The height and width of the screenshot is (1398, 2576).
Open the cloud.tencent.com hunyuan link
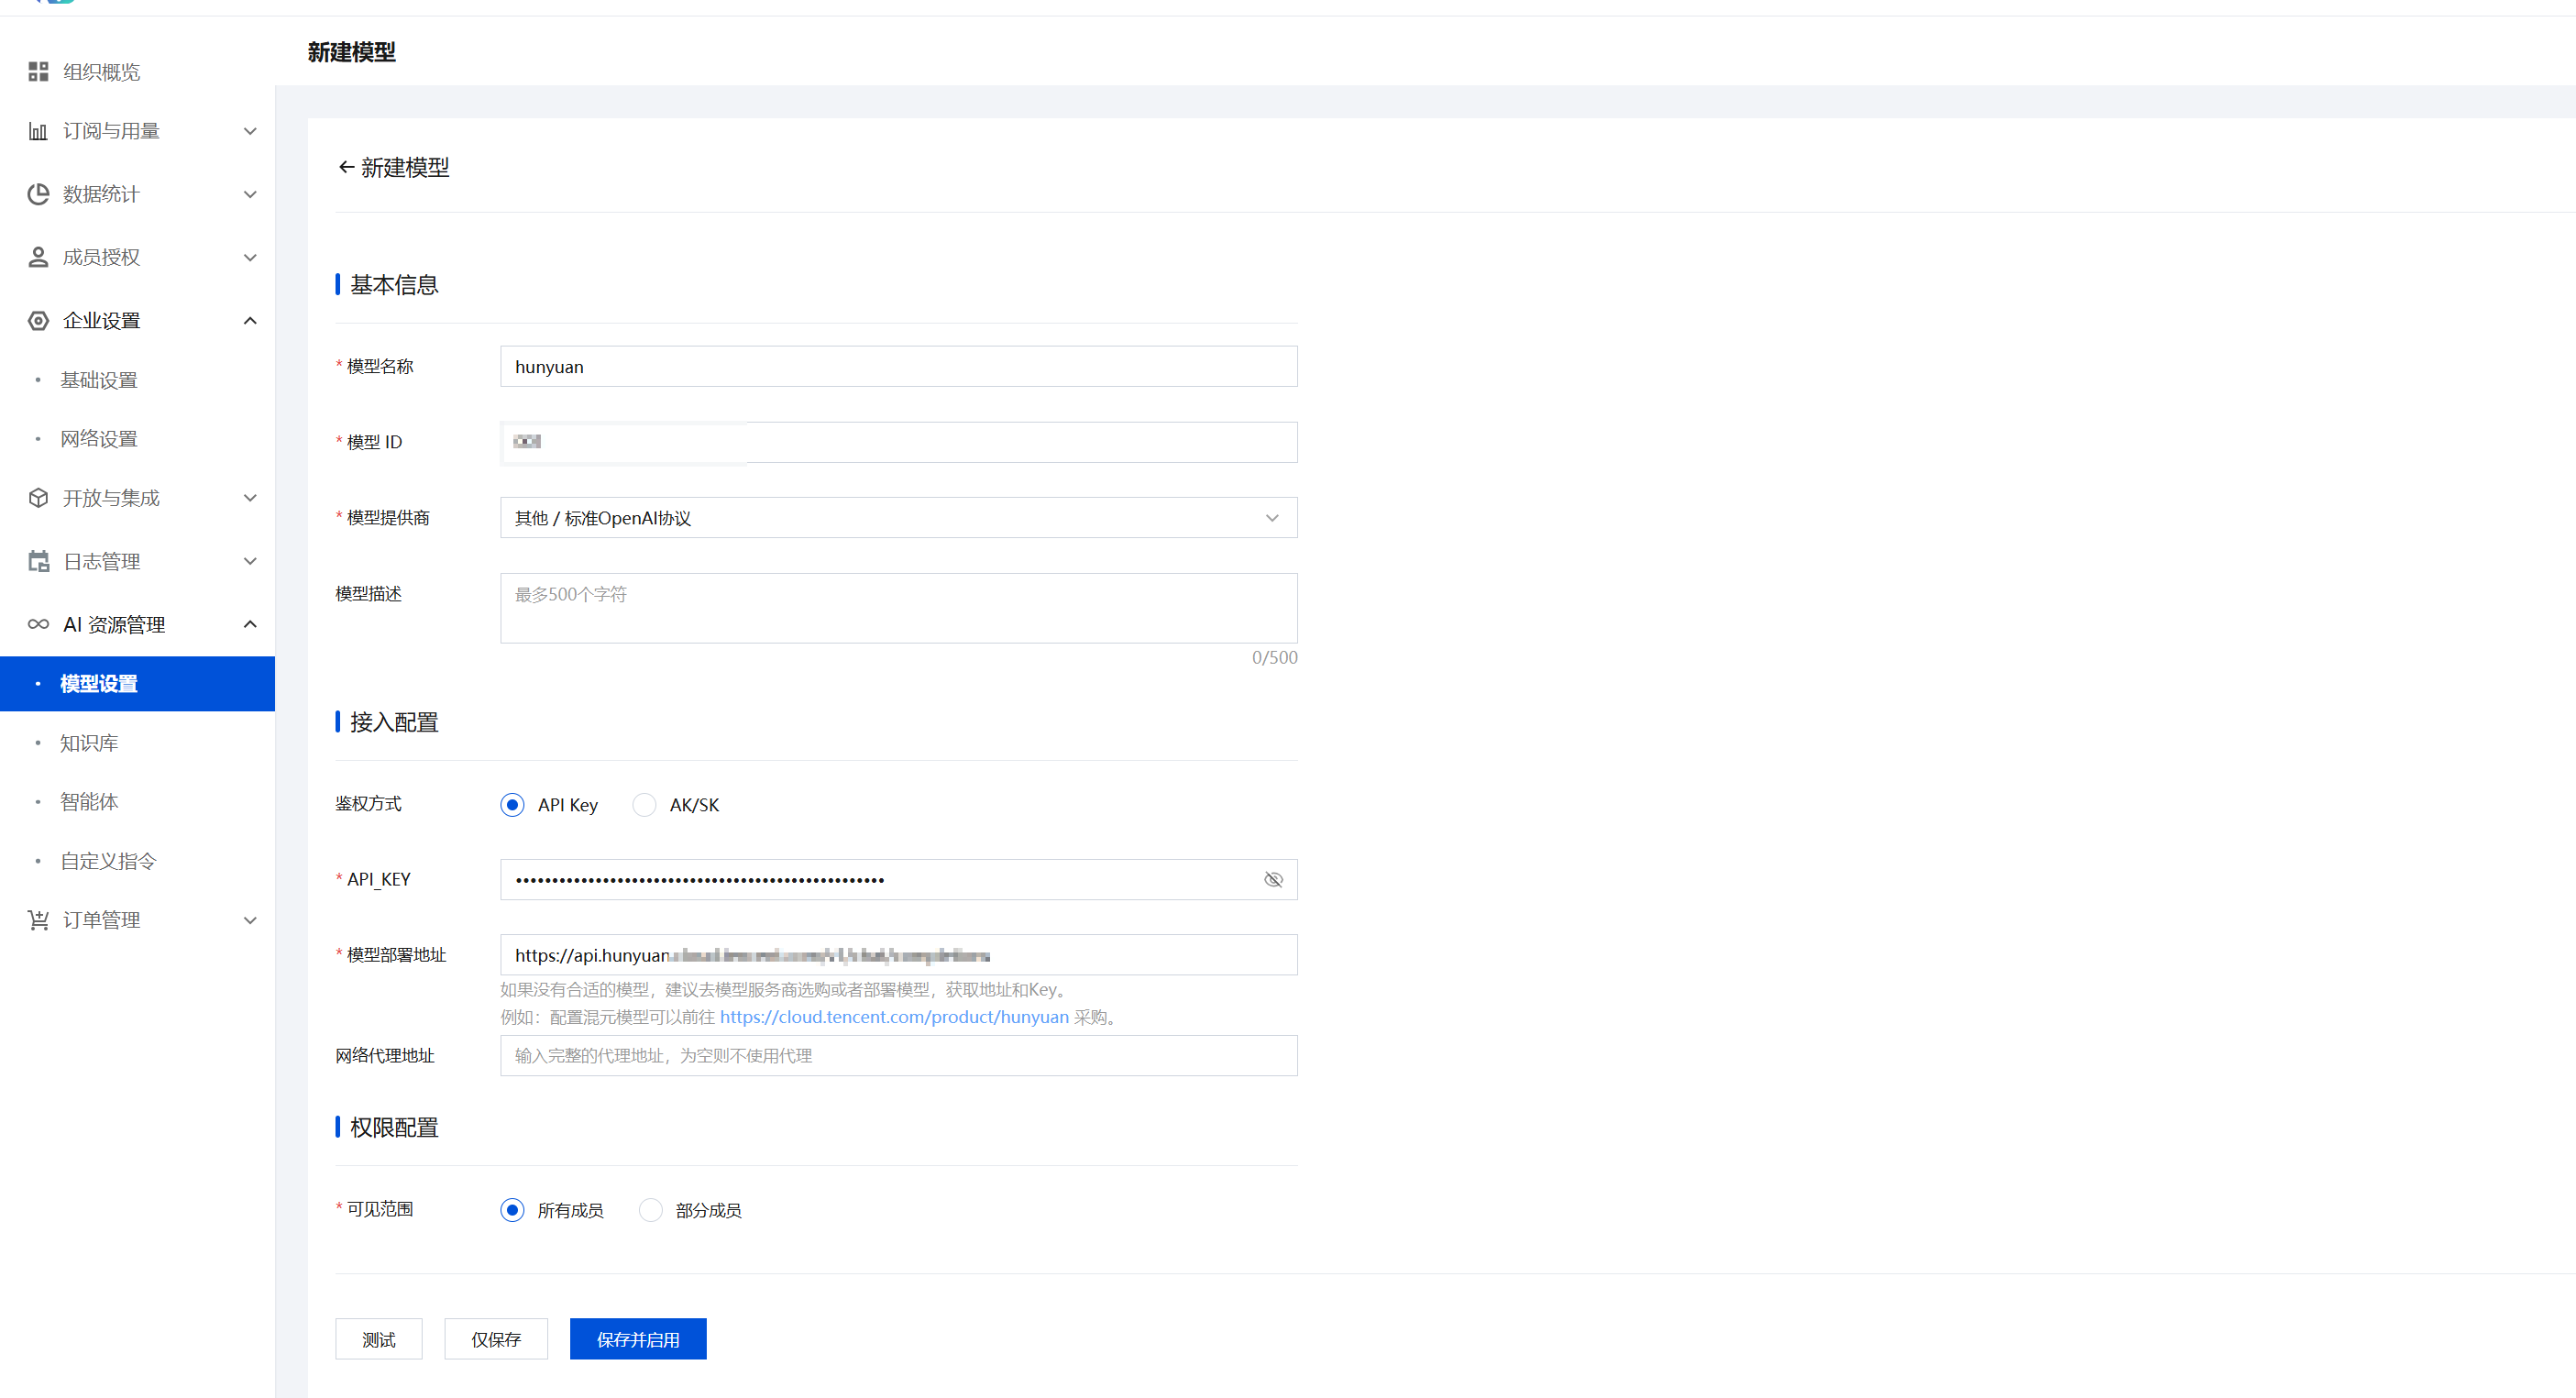[x=894, y=1017]
